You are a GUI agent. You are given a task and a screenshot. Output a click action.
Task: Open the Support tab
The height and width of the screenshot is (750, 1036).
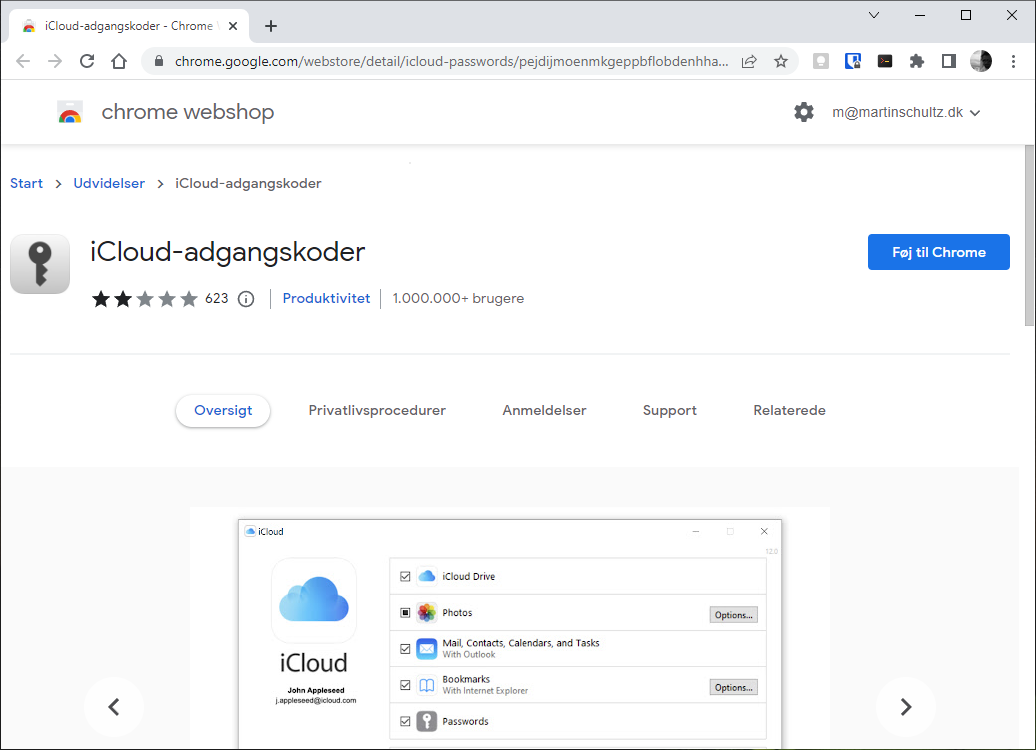(670, 410)
